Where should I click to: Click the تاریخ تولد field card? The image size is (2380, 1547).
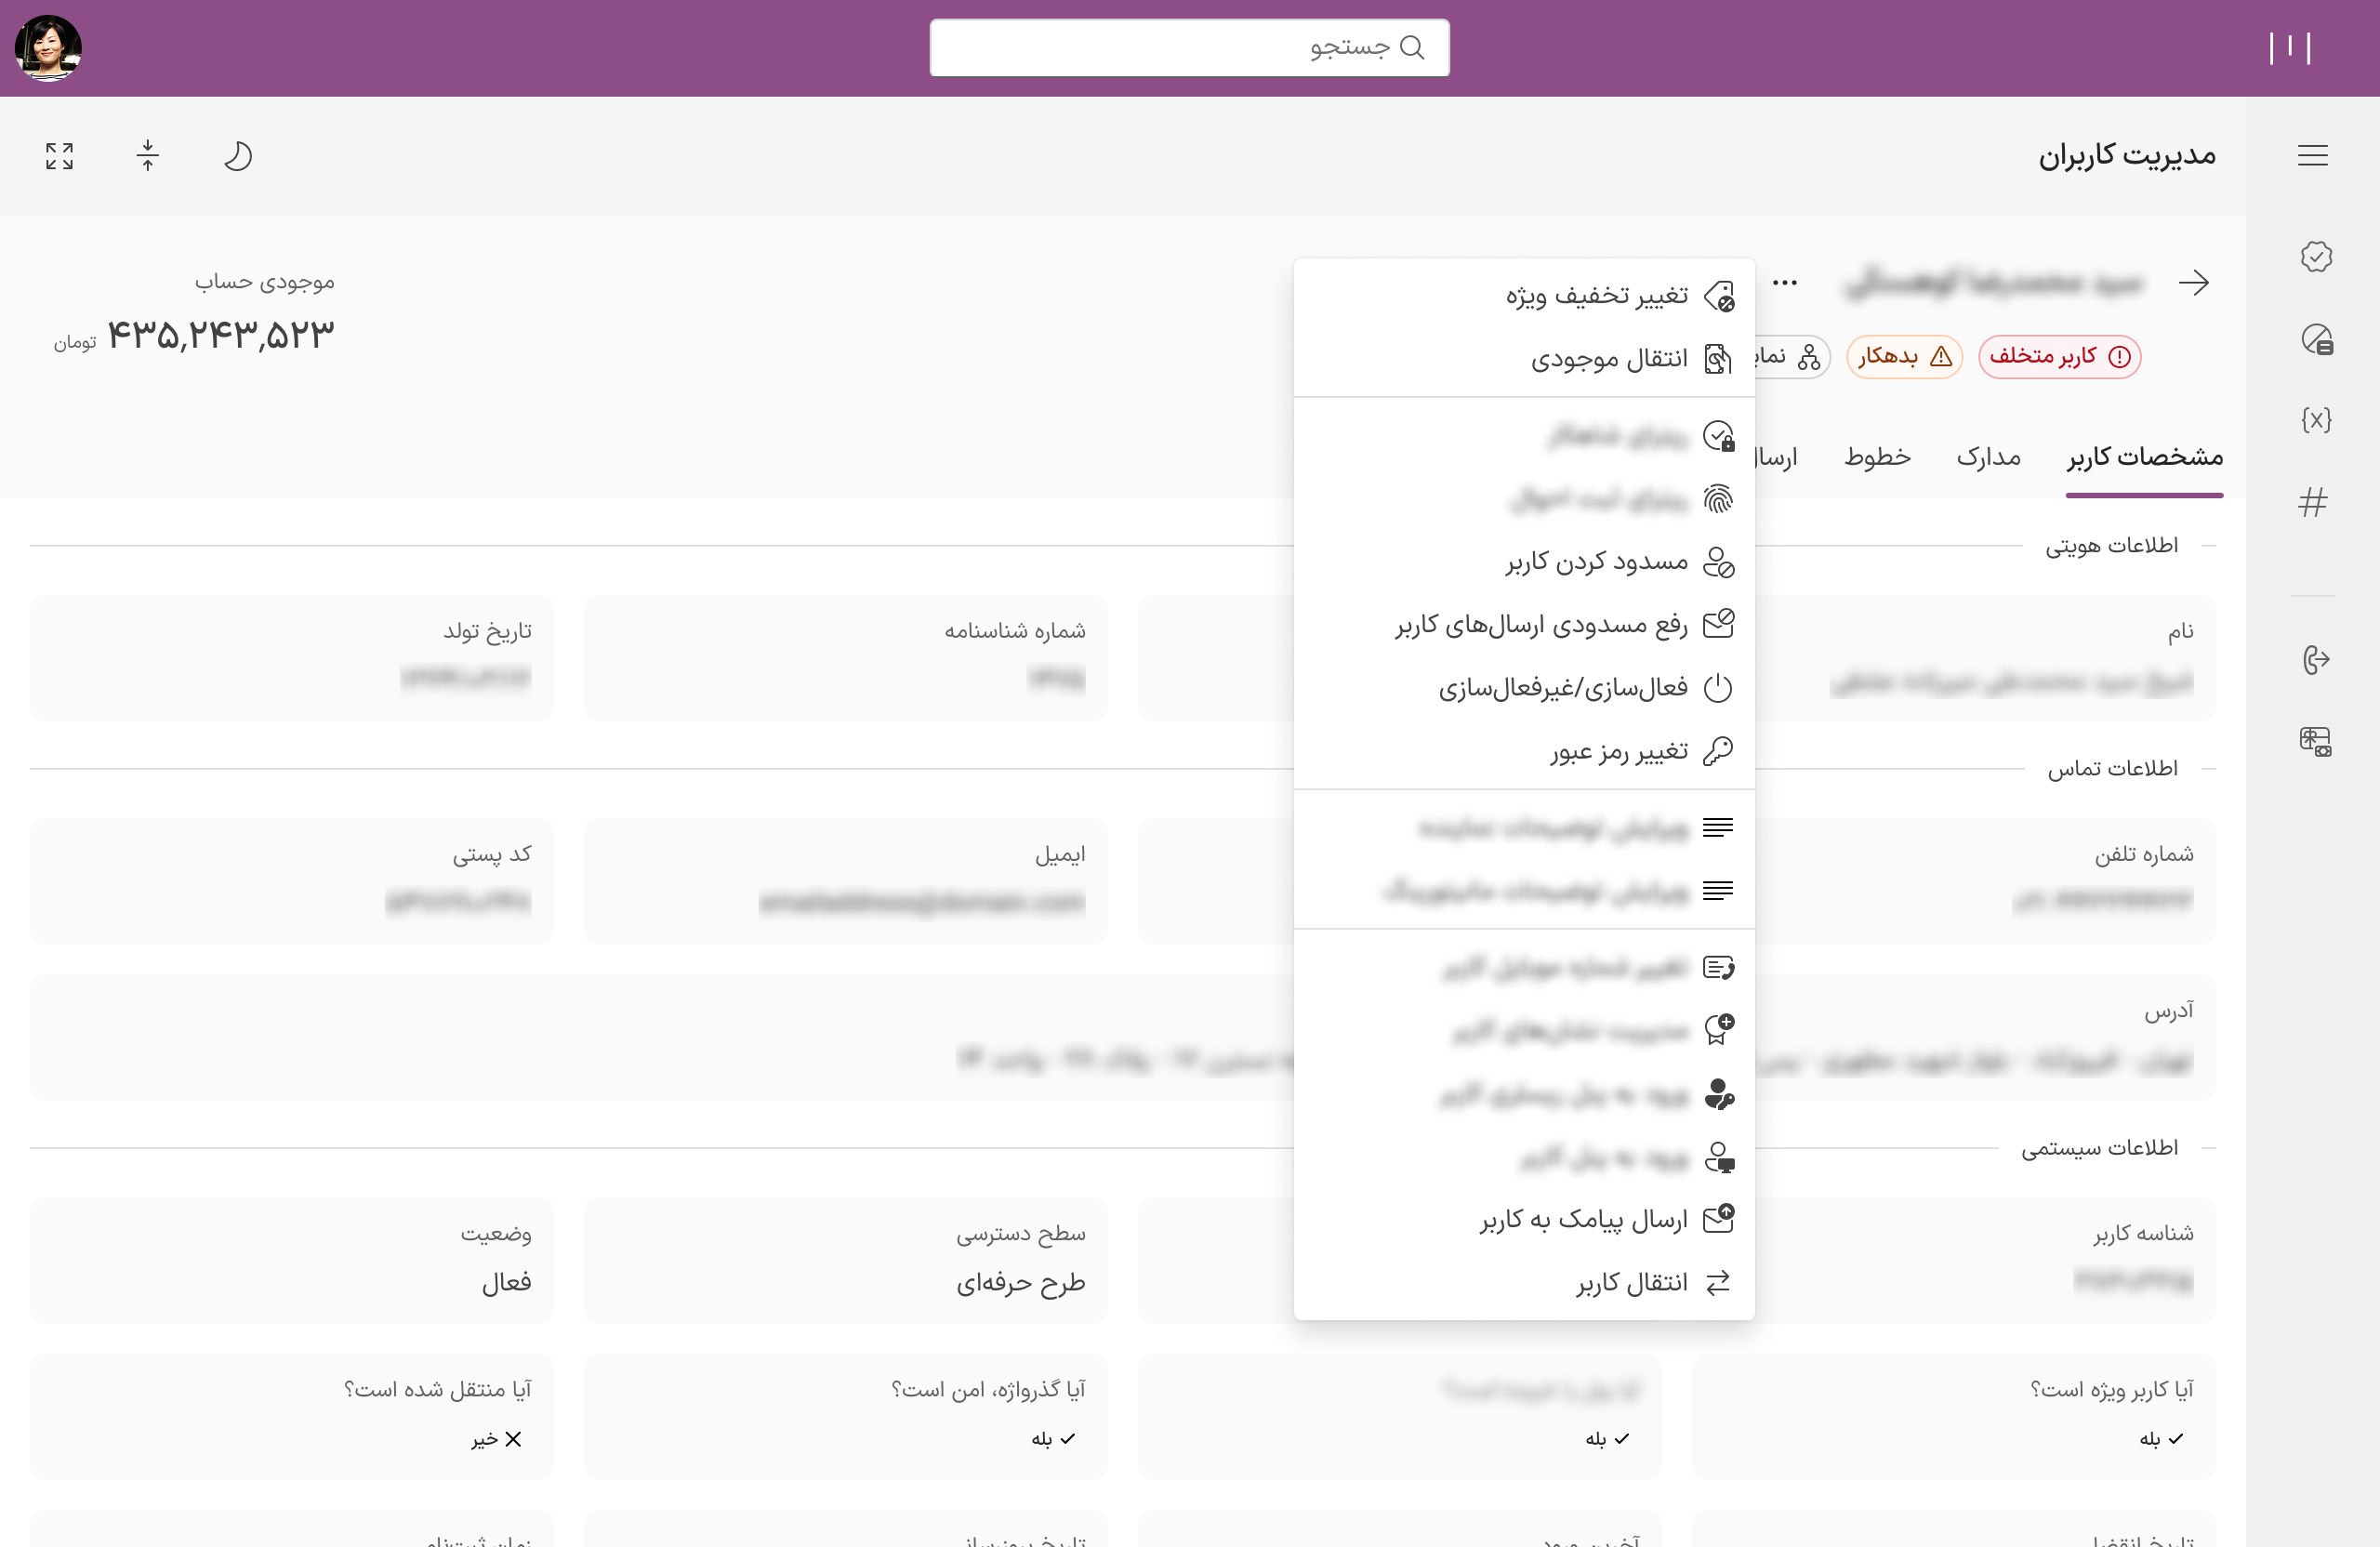(x=292, y=658)
